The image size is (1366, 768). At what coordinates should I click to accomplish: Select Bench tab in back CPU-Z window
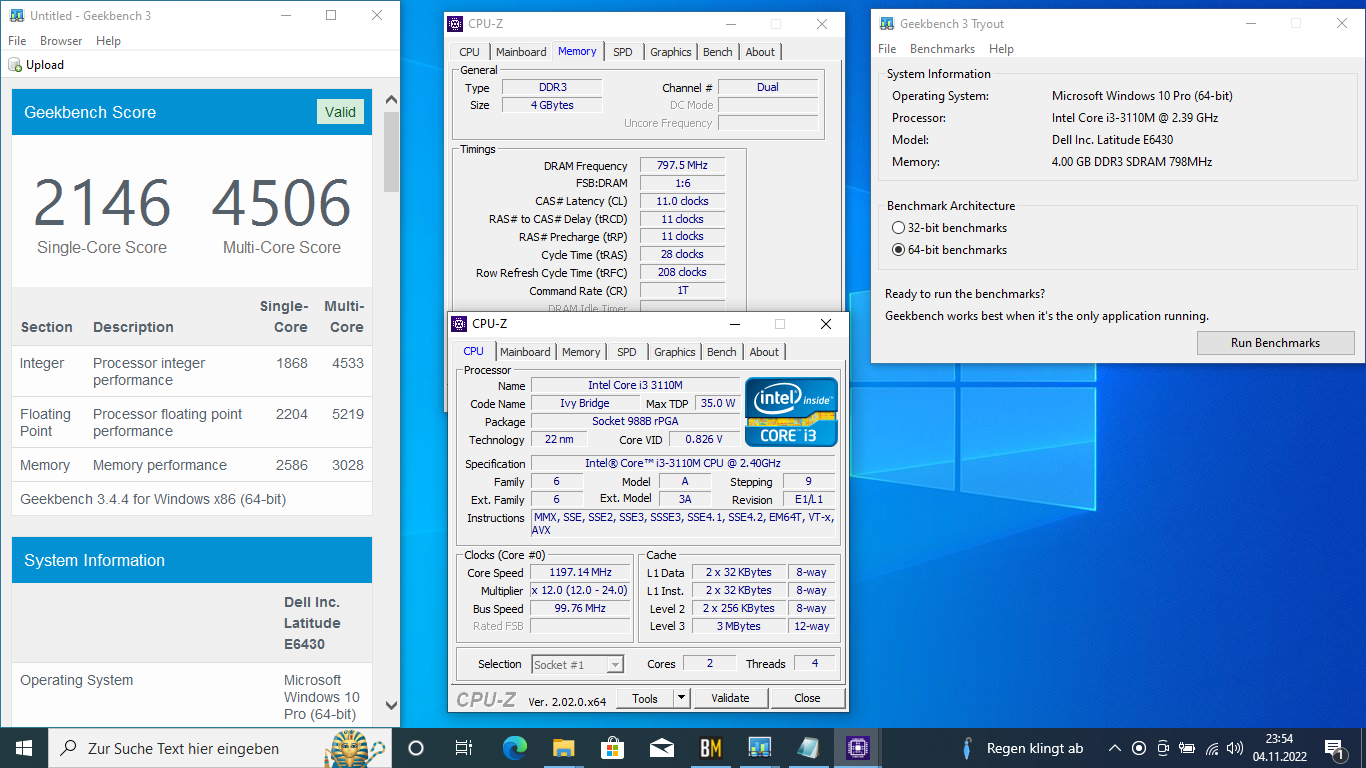[718, 52]
